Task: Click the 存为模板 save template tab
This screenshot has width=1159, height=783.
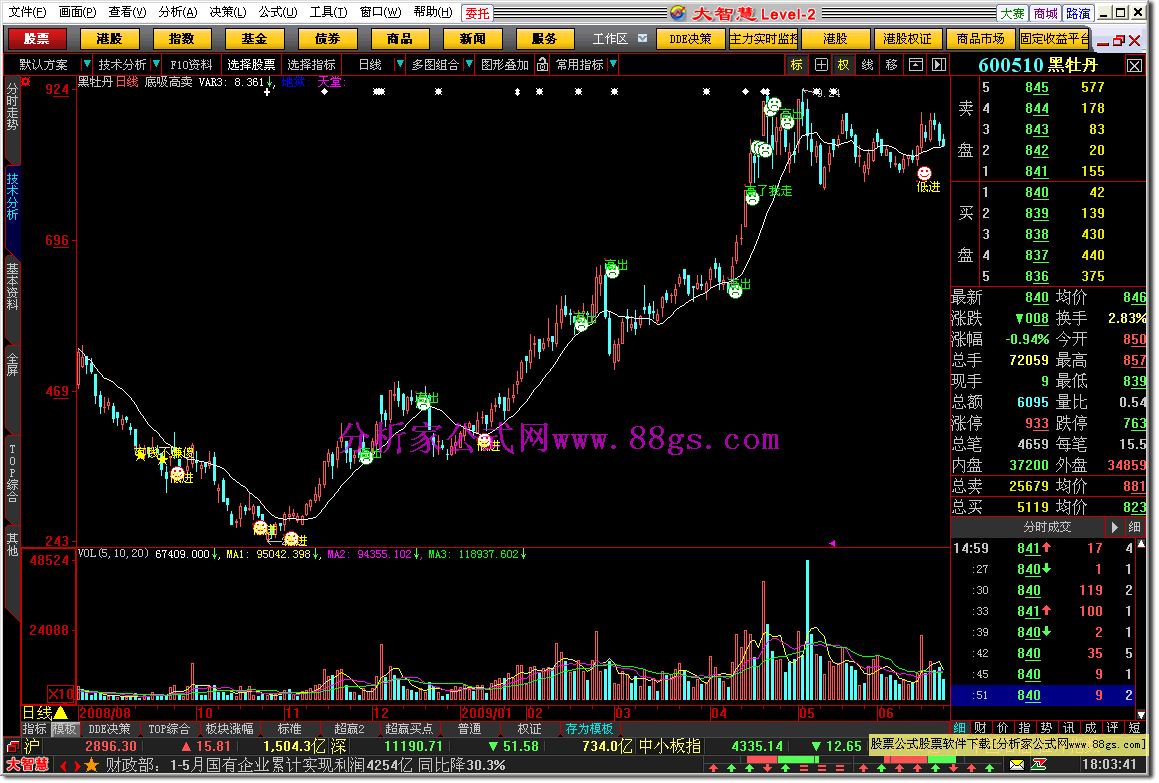Action: click(589, 729)
